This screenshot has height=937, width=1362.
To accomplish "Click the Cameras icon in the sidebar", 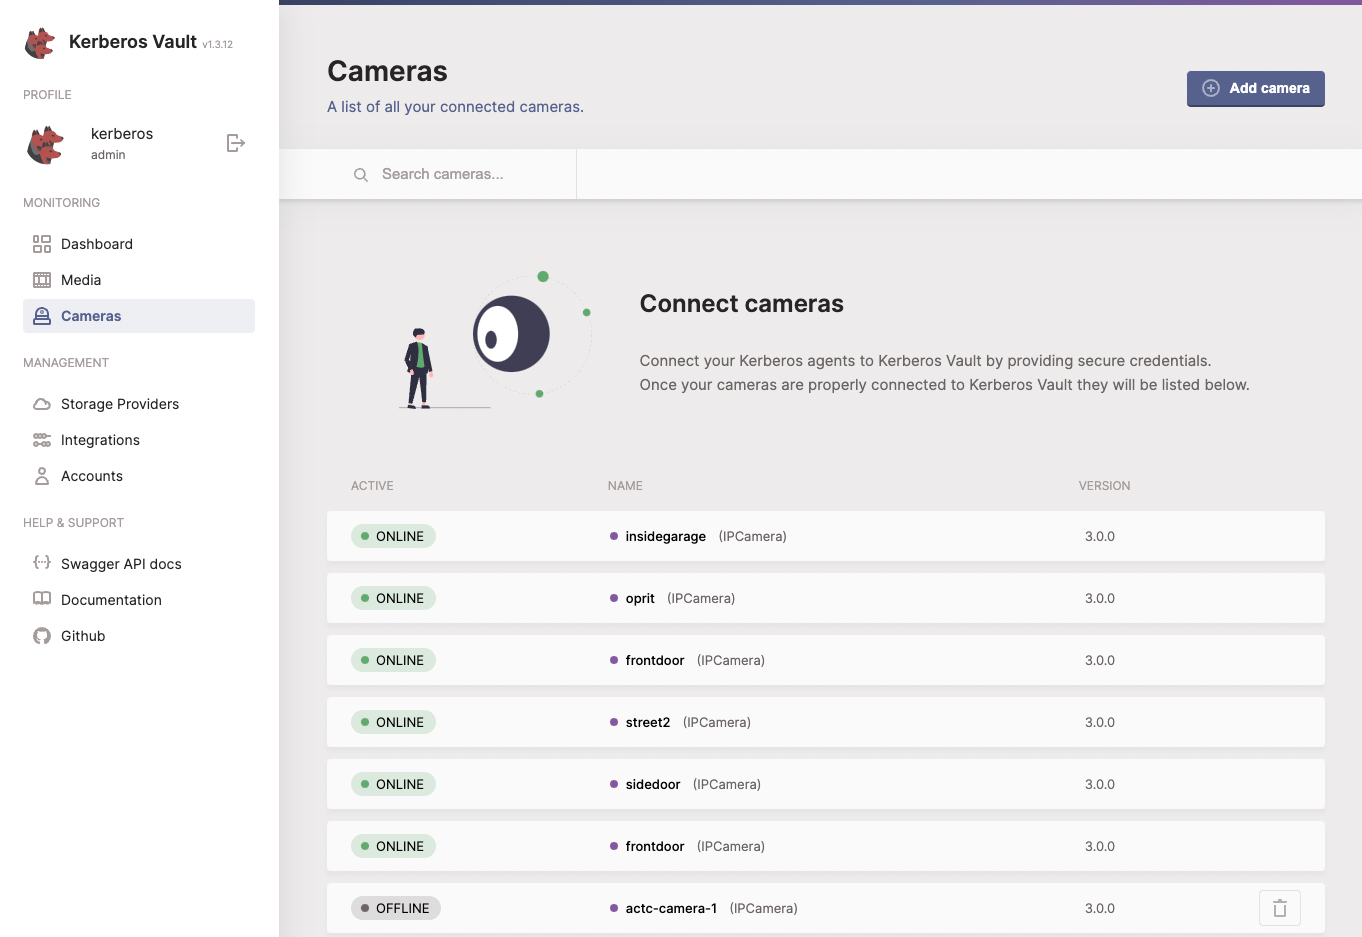I will click(x=41, y=315).
